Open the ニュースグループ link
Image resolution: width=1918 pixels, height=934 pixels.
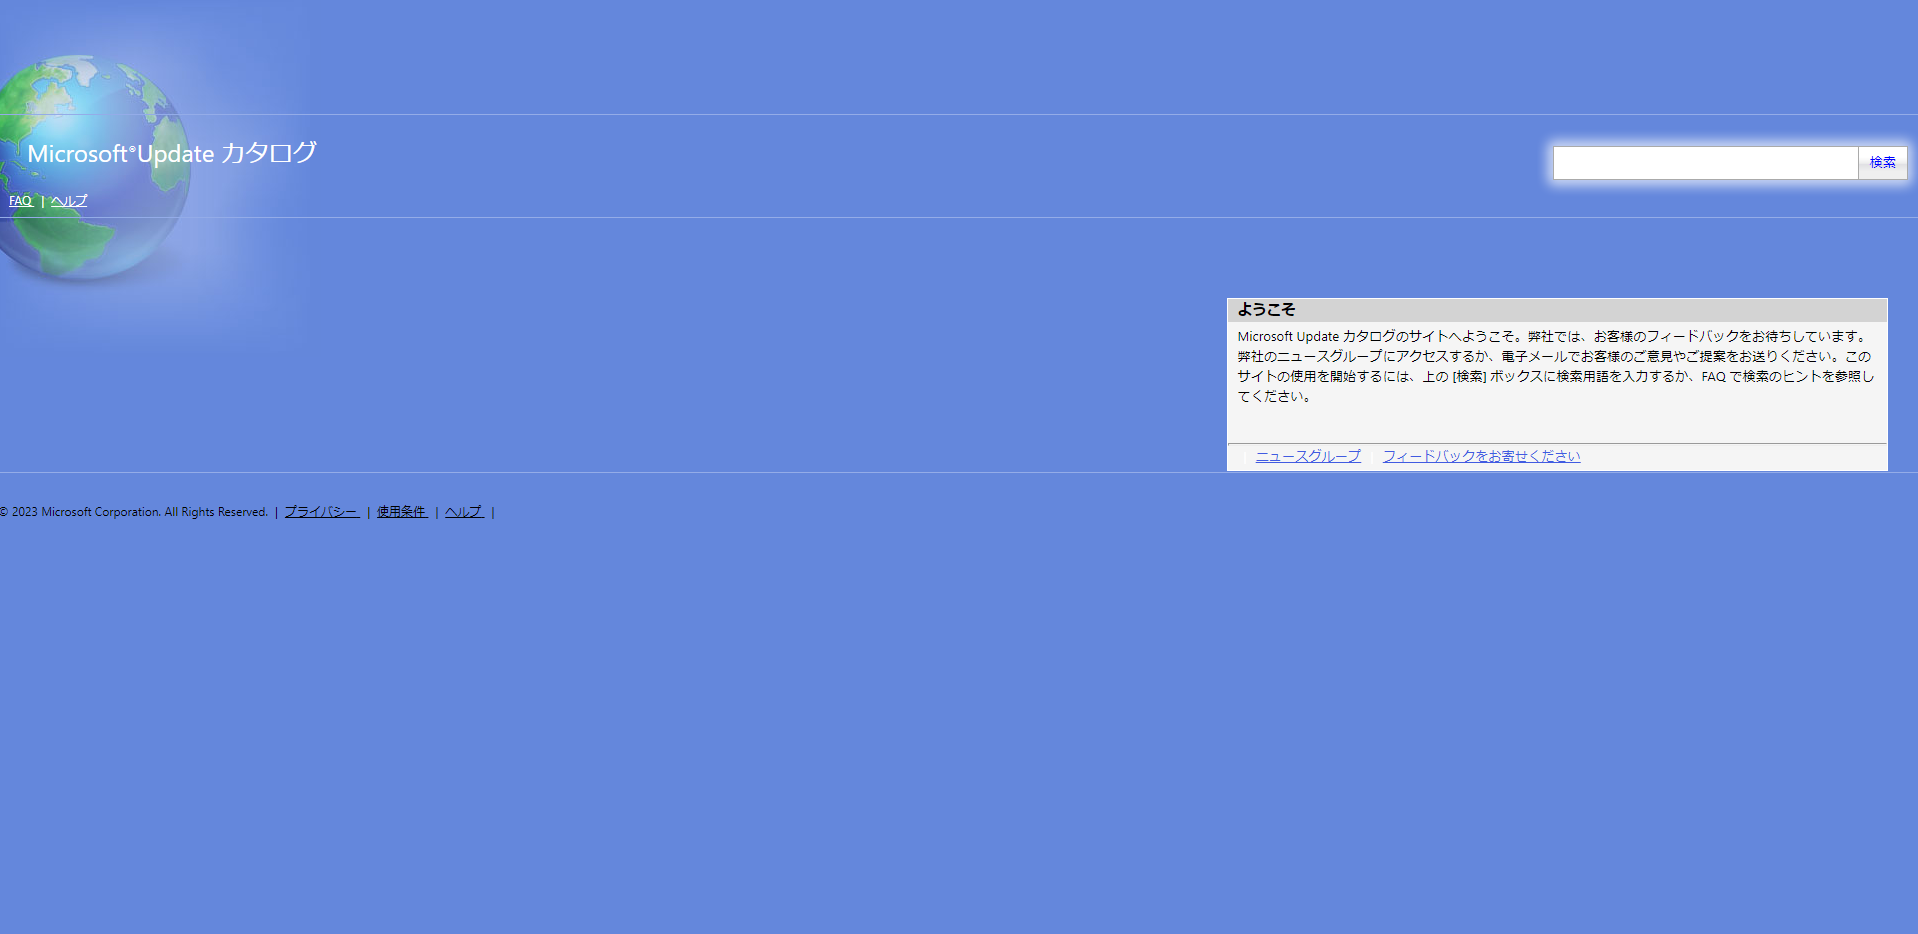click(x=1308, y=456)
